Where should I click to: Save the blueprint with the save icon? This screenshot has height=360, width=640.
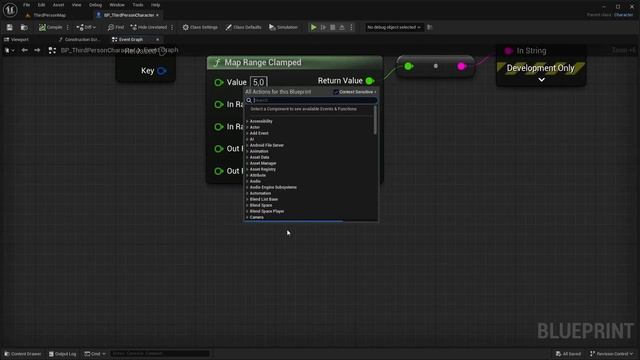(x=9, y=27)
